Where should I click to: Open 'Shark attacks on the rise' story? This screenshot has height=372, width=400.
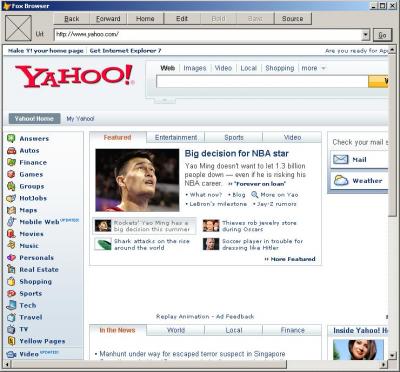(152, 244)
